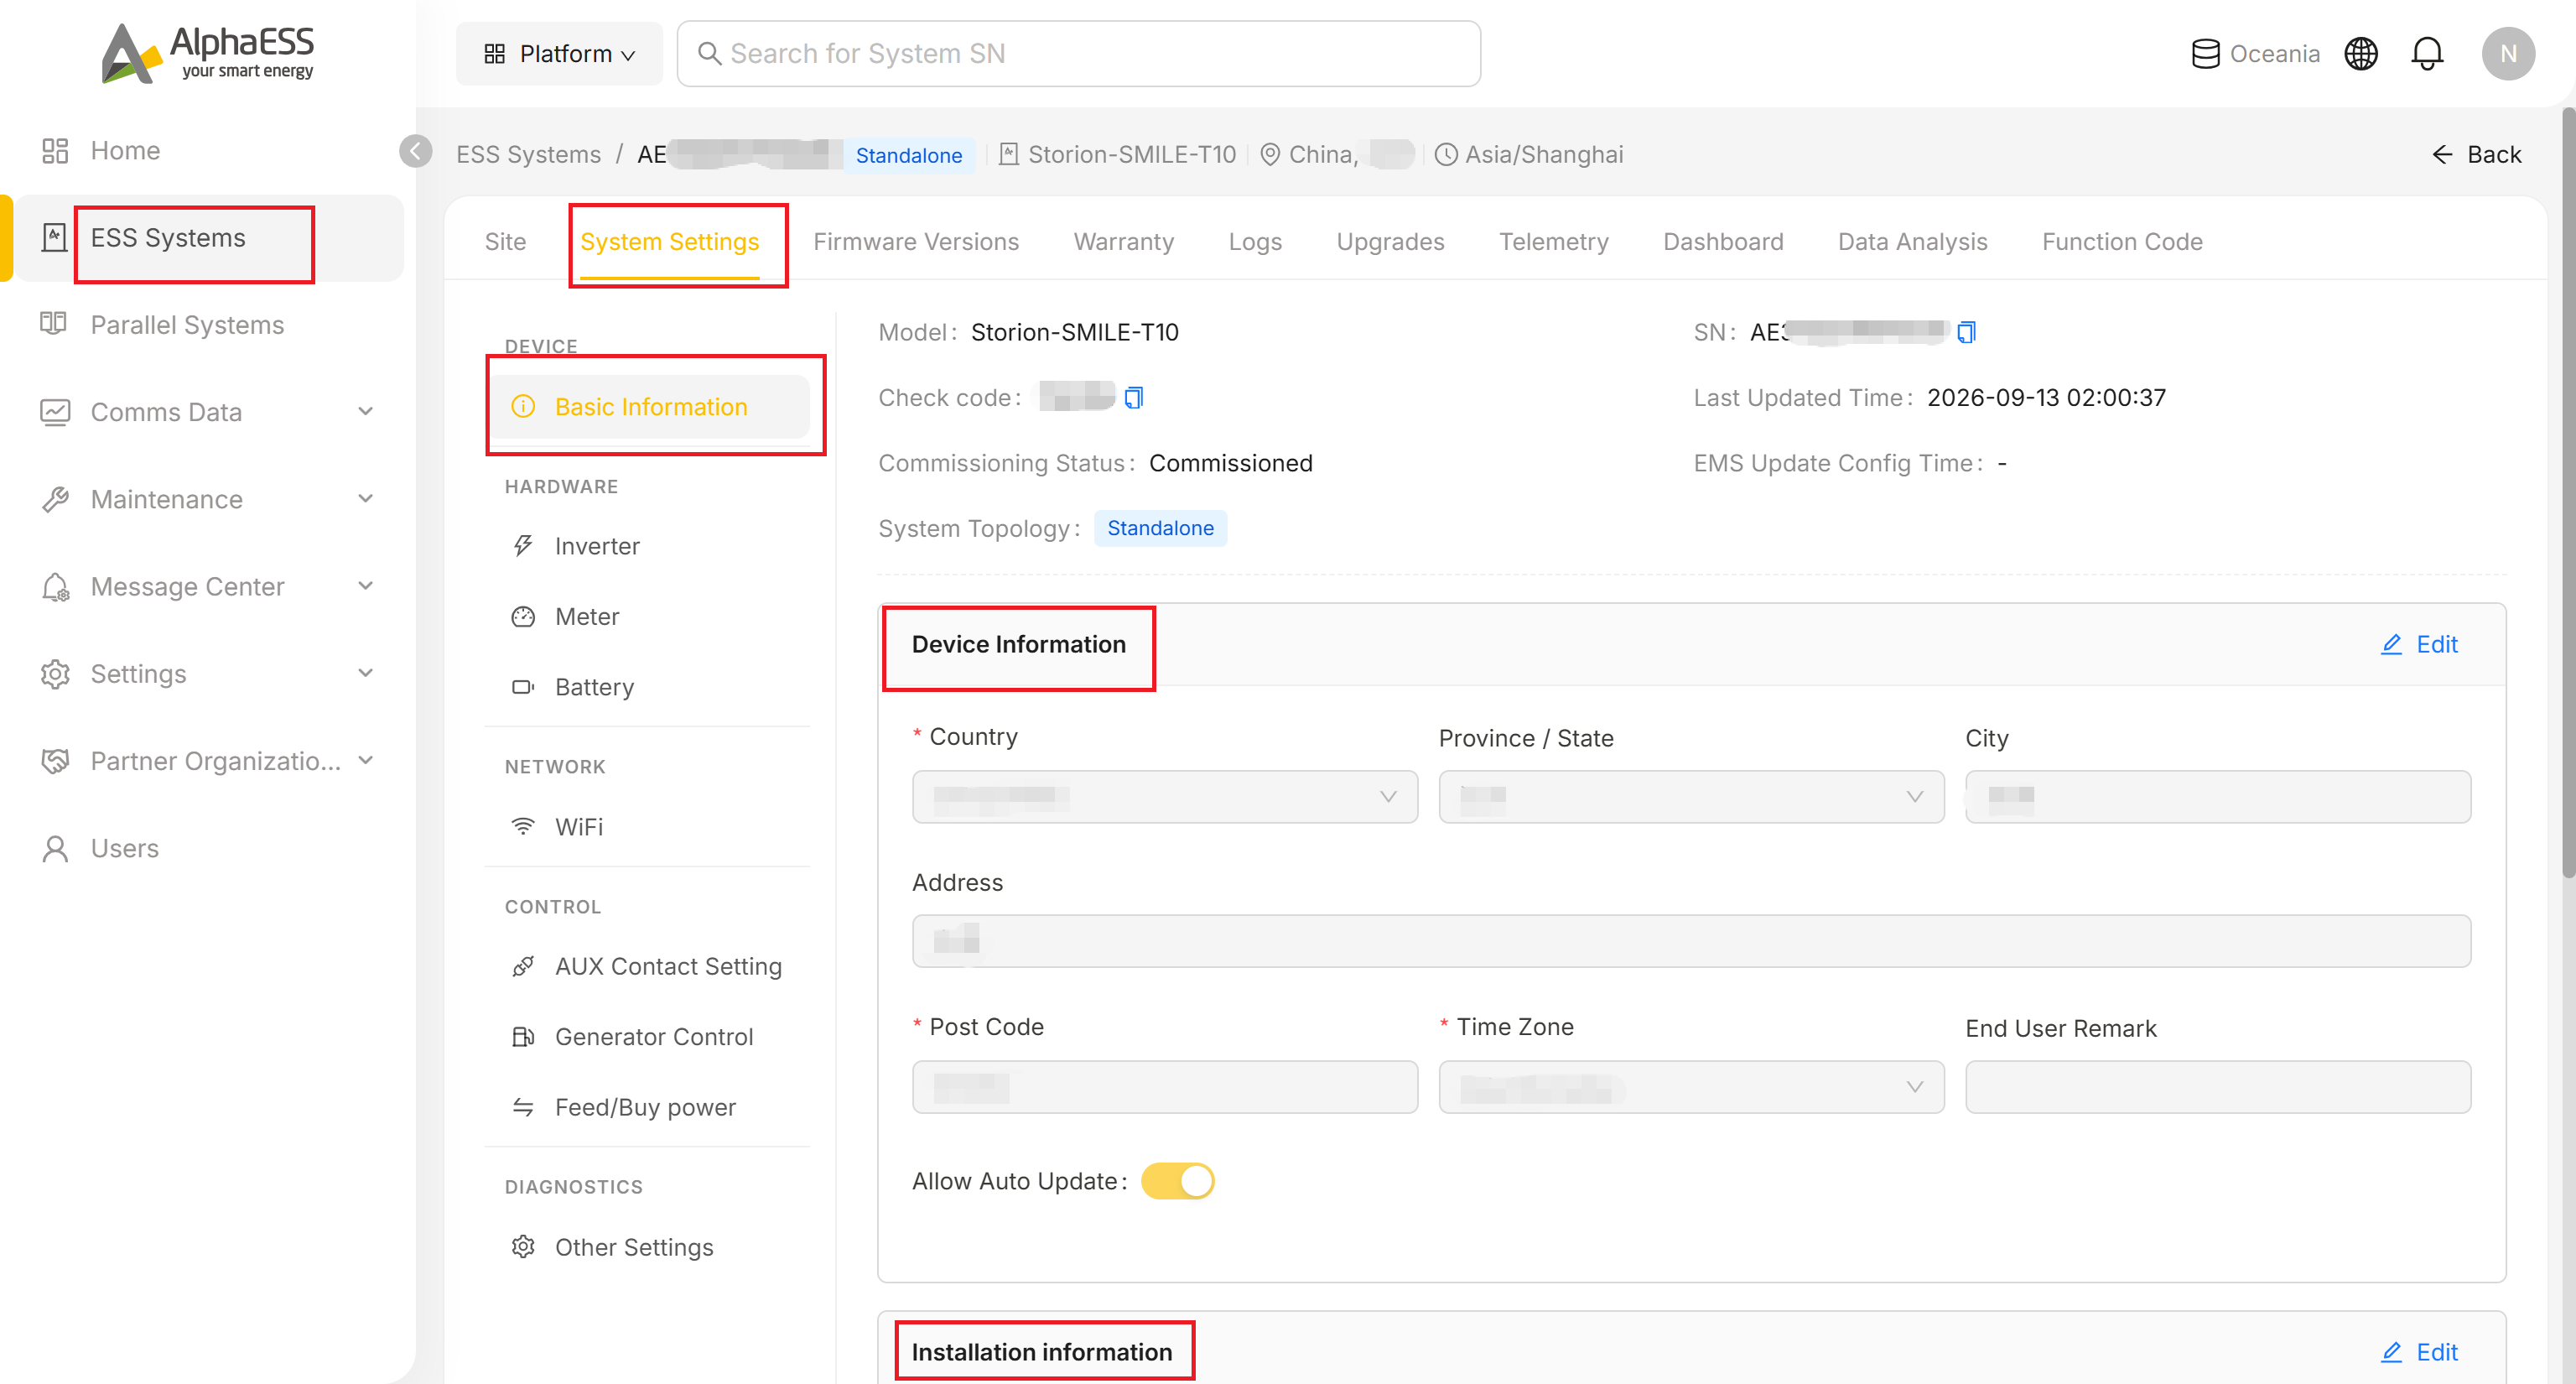Click the Post Code input field
2576x1384 pixels.
click(x=1165, y=1087)
